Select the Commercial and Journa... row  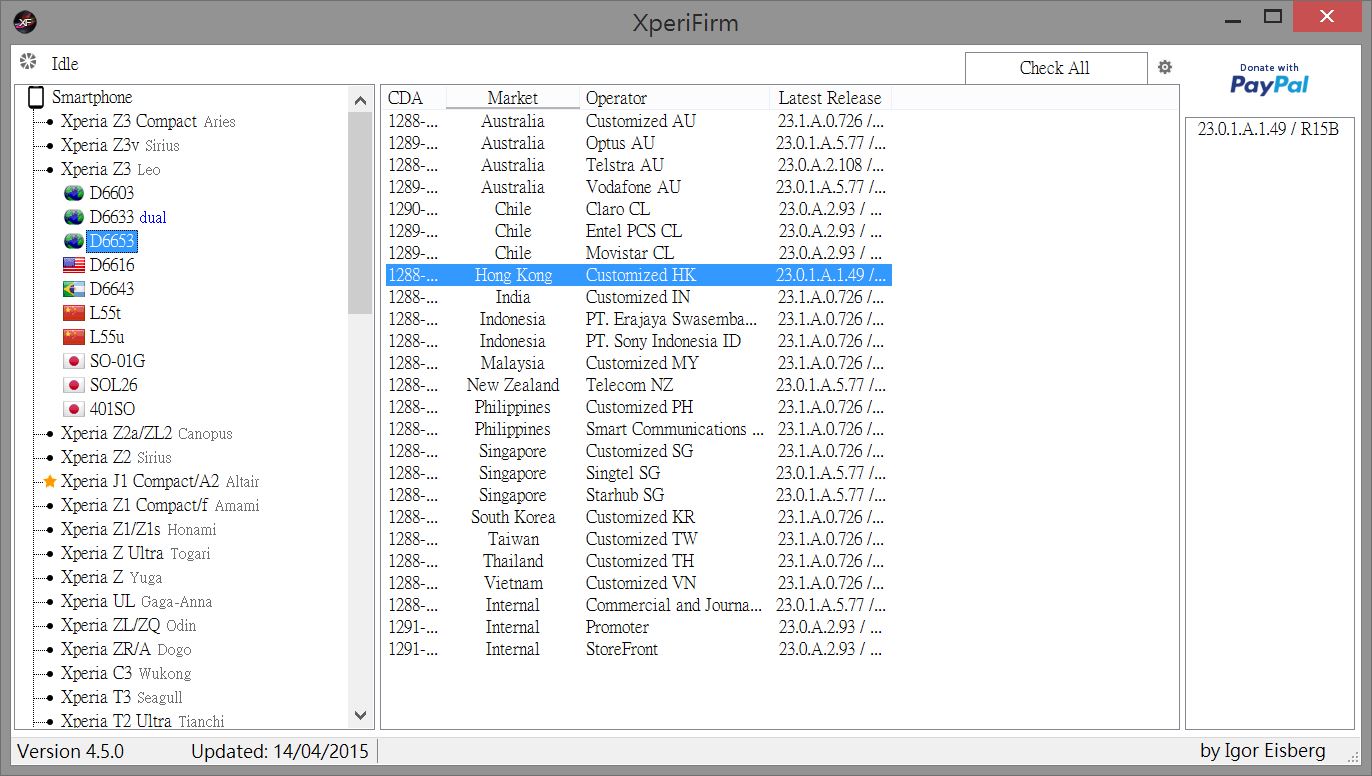[638, 605]
